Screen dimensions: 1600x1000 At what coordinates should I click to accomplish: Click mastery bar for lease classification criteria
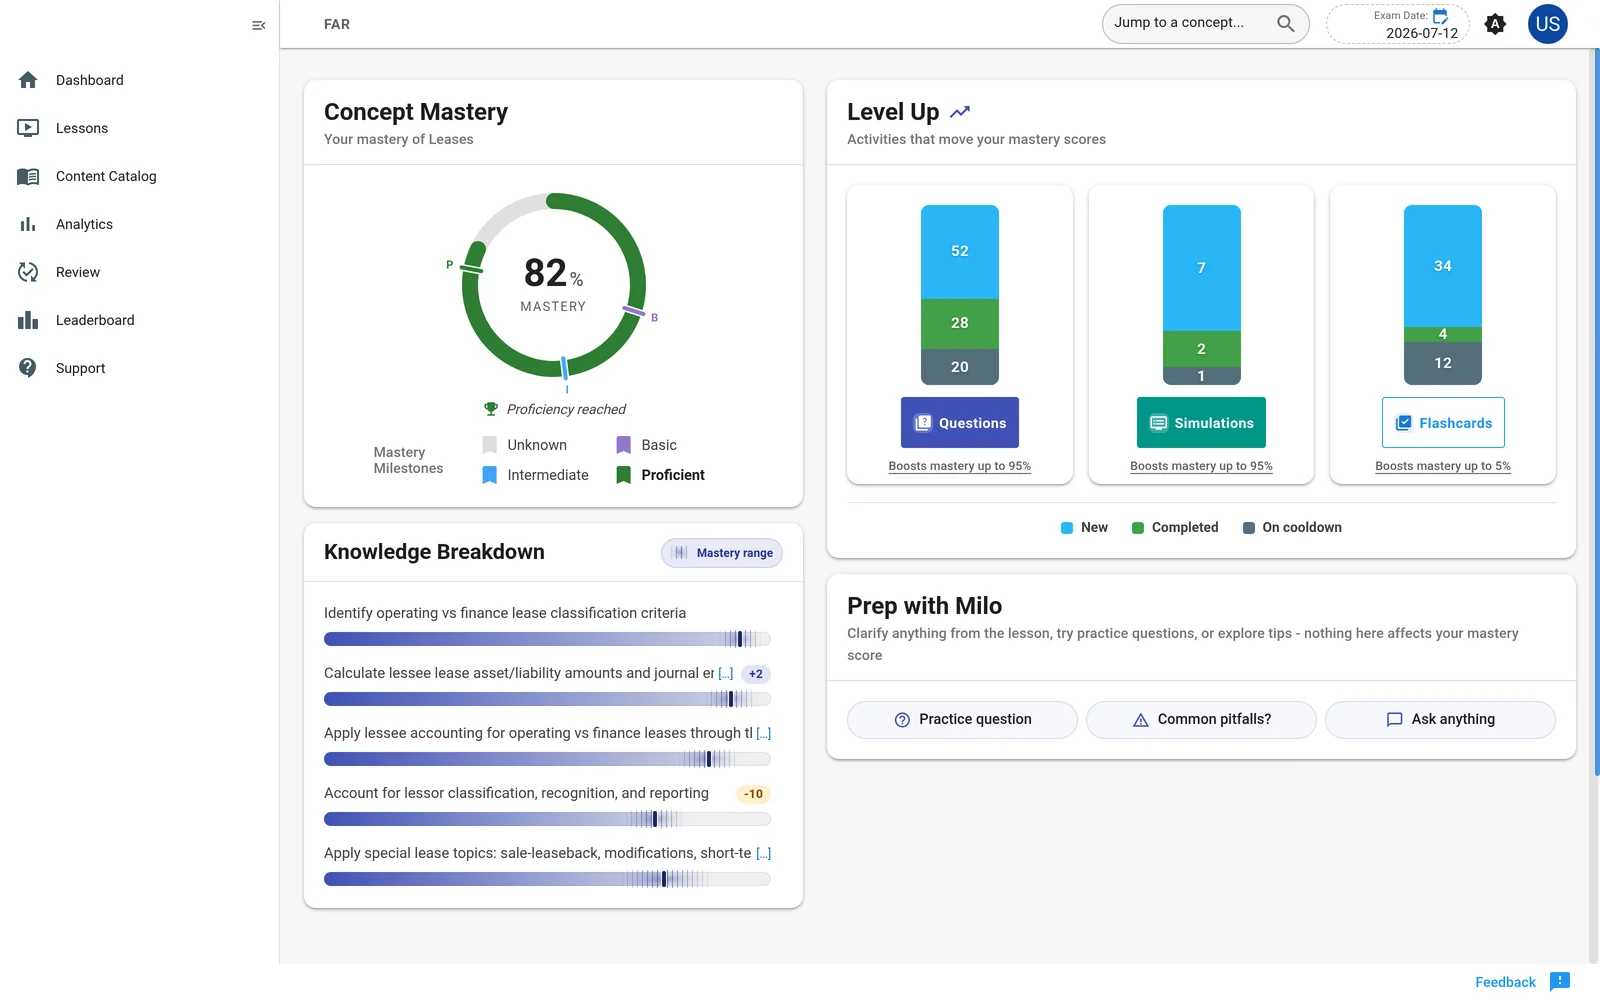[x=547, y=639]
